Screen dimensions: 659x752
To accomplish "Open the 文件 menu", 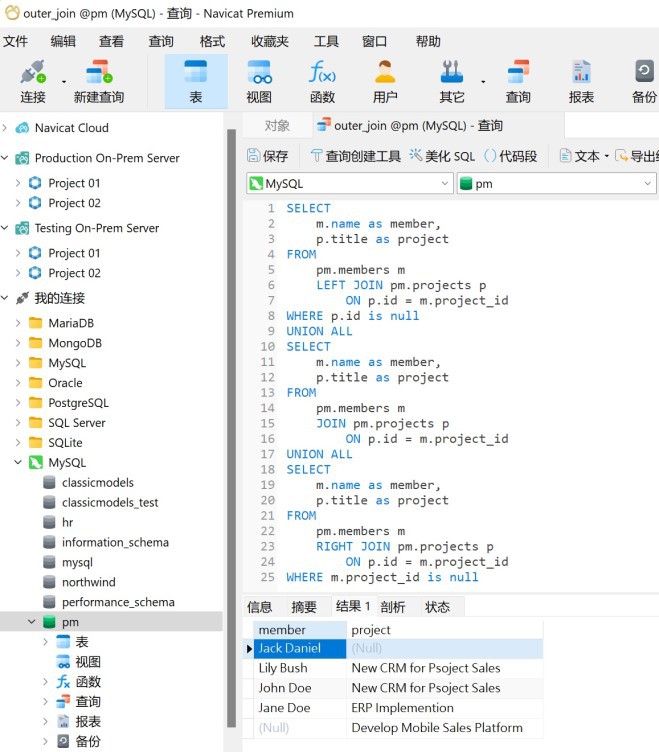I will pyautogui.click(x=15, y=42).
